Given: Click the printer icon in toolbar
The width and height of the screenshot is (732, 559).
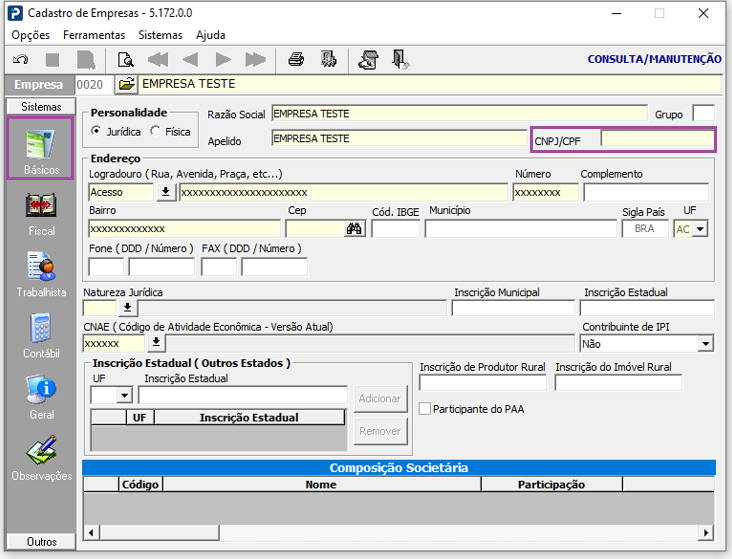Looking at the screenshot, I should (x=296, y=59).
